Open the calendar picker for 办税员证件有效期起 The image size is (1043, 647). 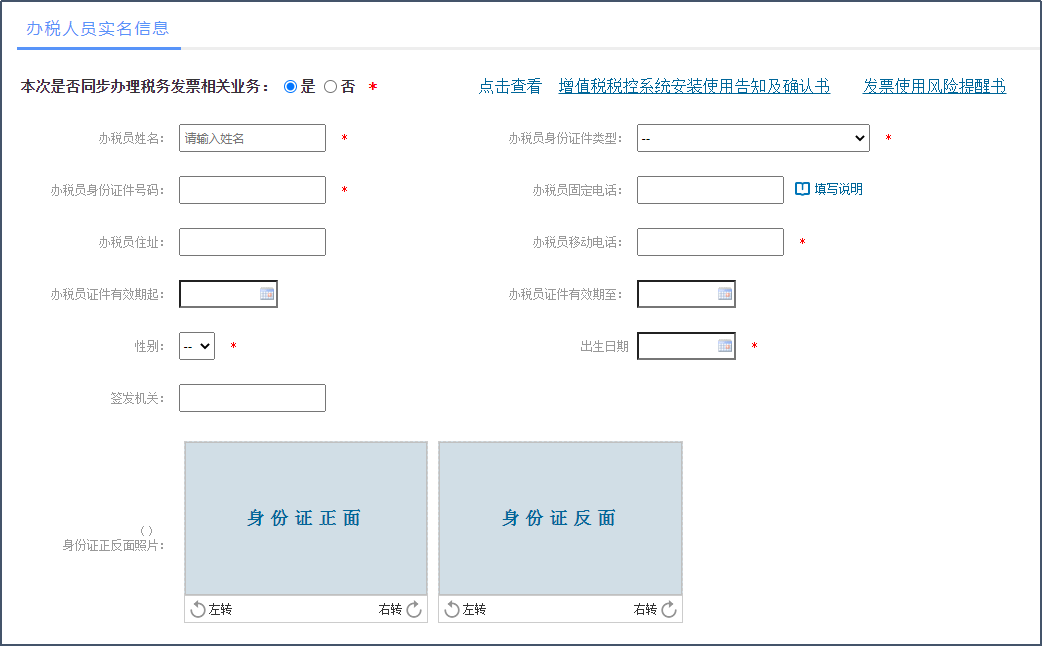tap(268, 293)
